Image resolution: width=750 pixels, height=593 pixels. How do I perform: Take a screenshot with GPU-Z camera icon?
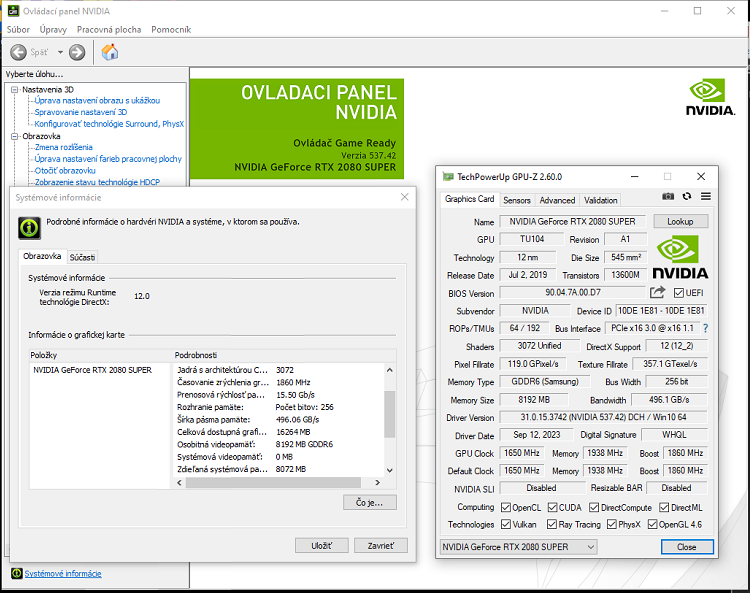pos(668,197)
